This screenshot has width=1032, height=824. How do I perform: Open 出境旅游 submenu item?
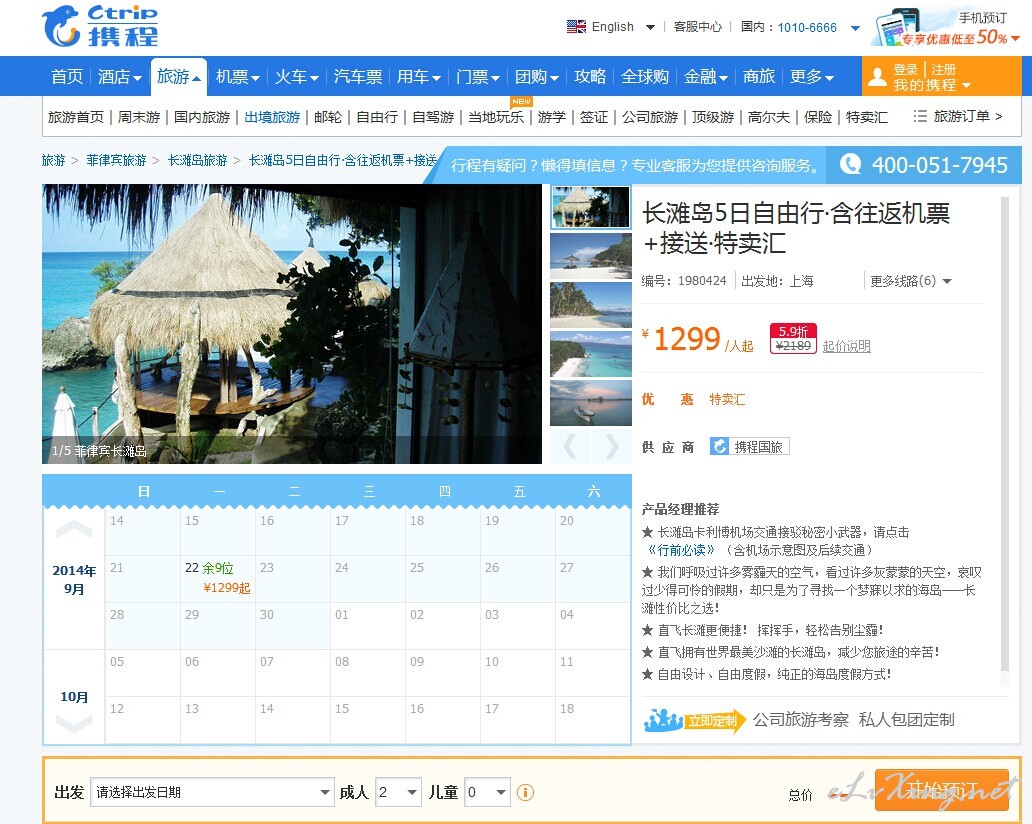[272, 117]
